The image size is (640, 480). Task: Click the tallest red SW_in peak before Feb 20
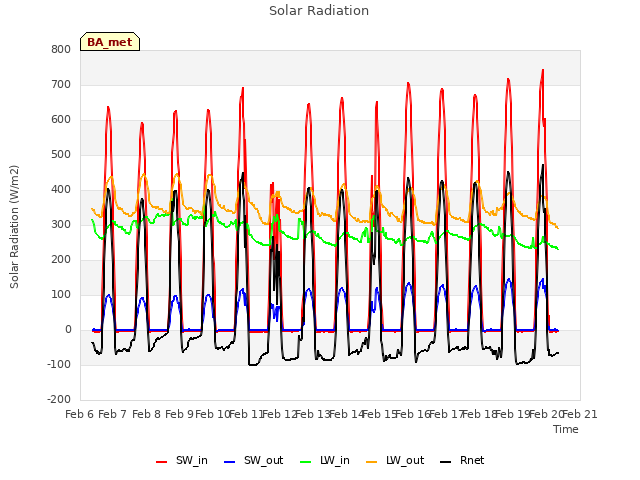click(x=543, y=70)
